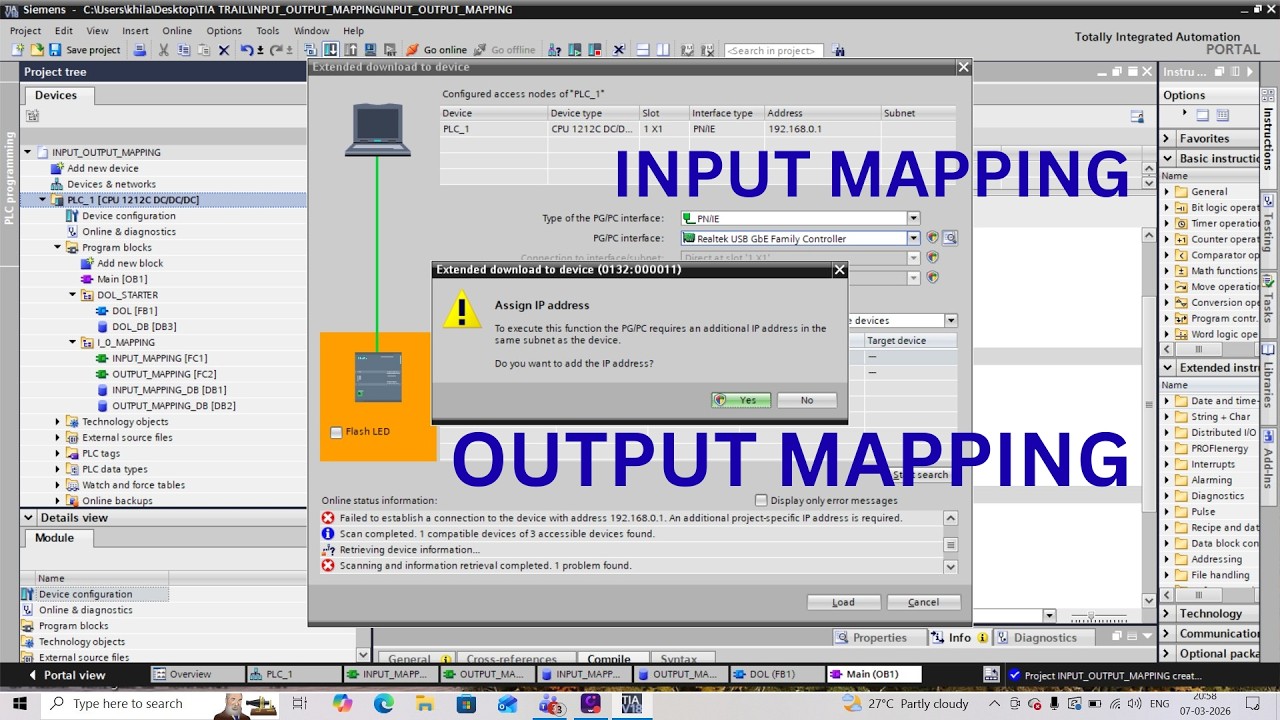Expand the PLC tags tree node
The width and height of the screenshot is (1280, 720).
58,453
